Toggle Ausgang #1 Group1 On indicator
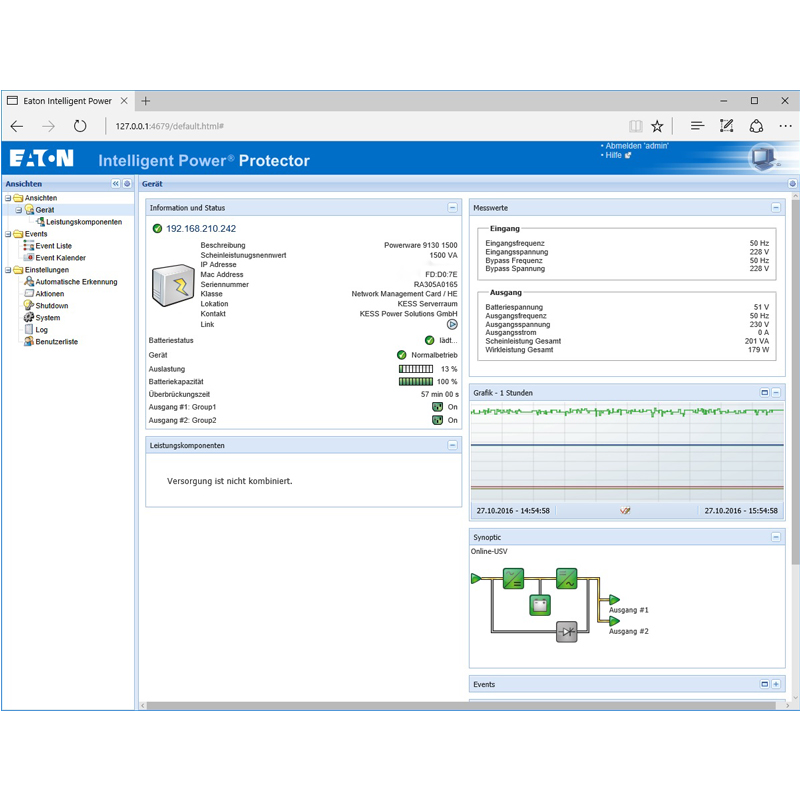The height and width of the screenshot is (800, 800). coord(437,406)
